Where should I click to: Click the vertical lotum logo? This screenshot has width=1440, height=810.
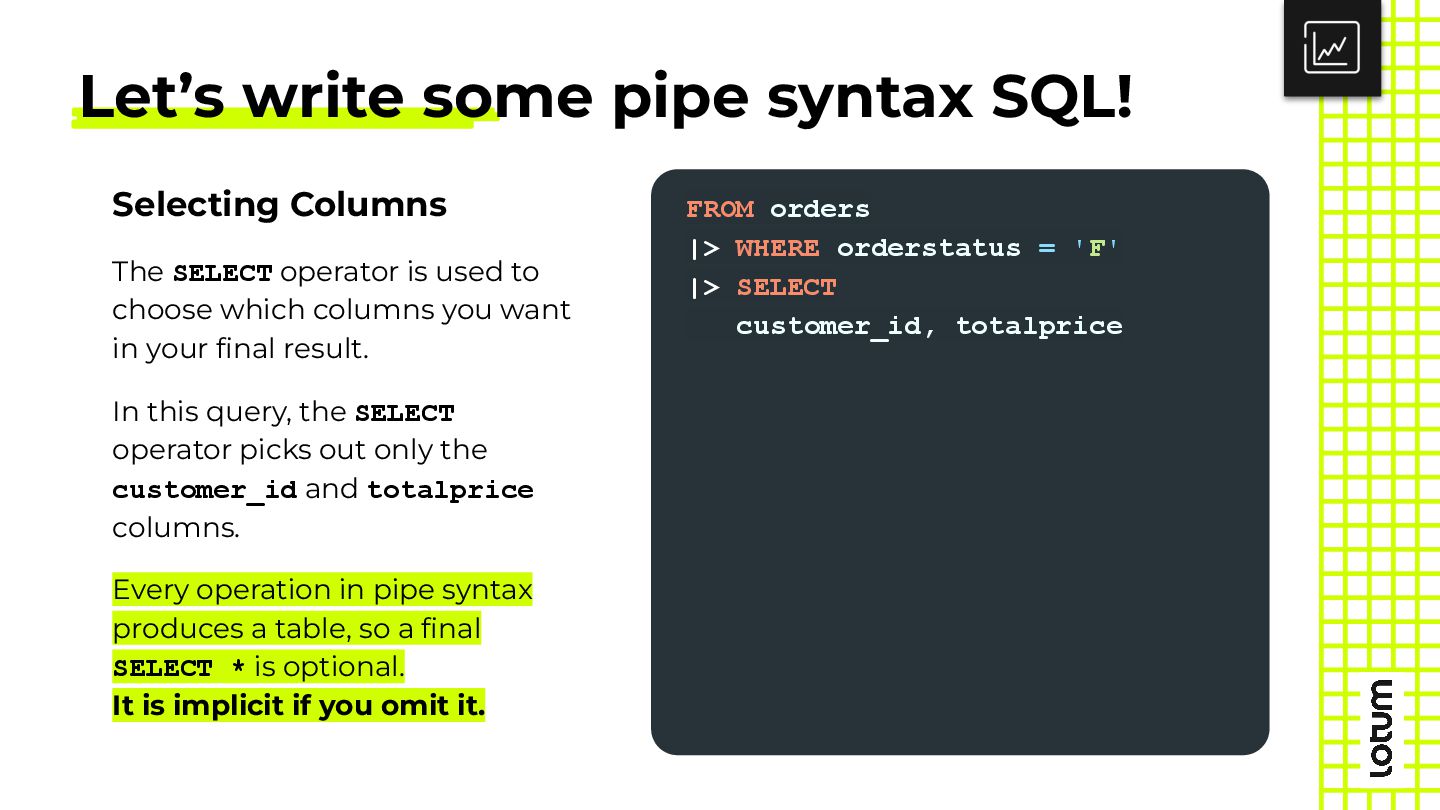1381,728
